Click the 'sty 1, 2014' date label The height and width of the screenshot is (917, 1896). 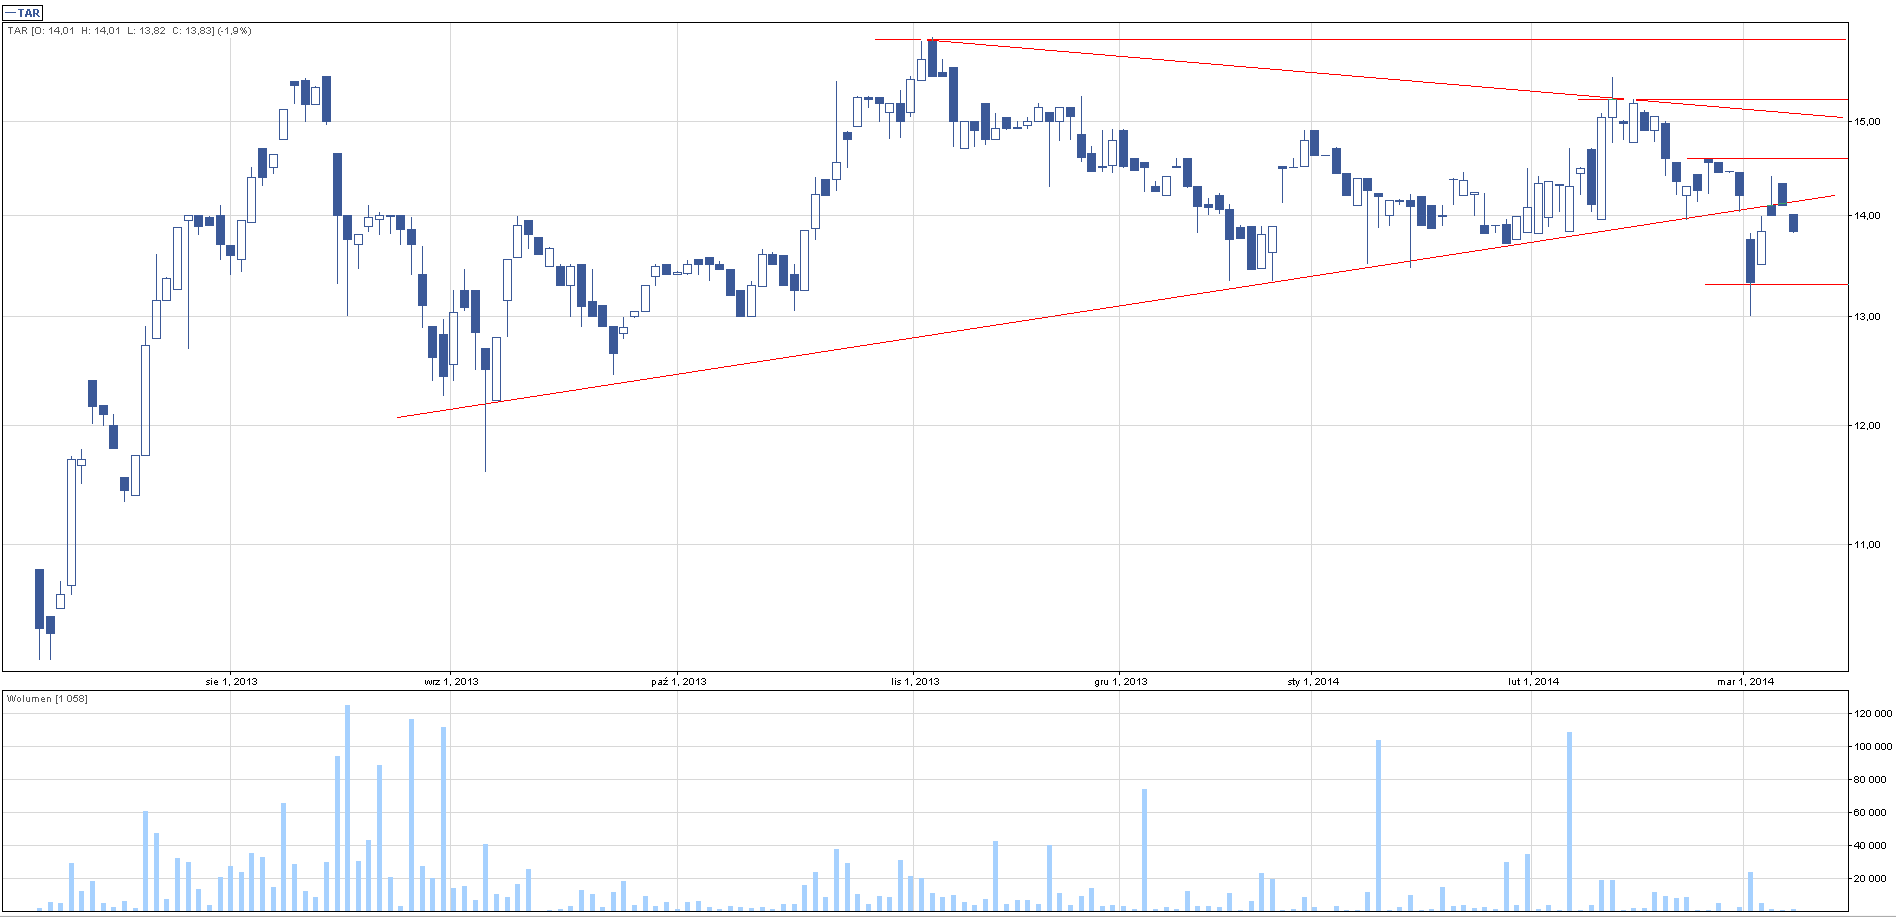1313,682
